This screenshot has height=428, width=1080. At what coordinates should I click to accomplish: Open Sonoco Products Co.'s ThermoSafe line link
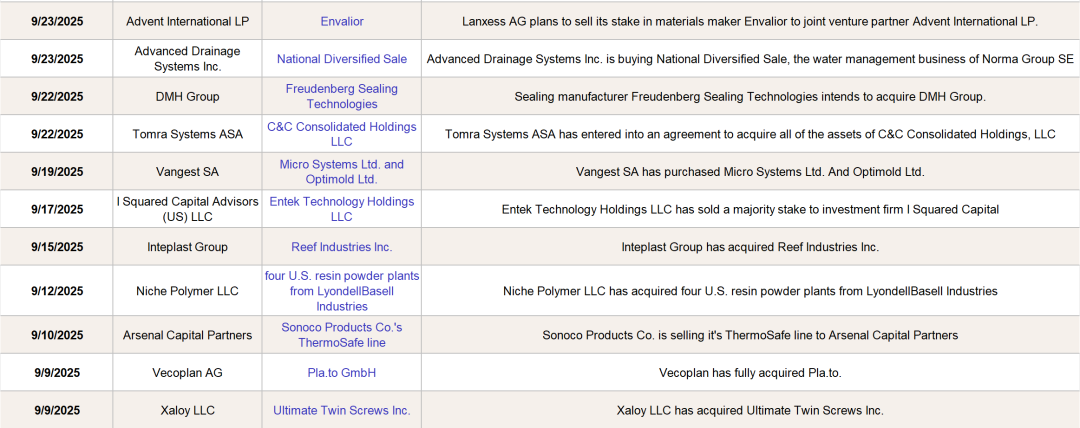click(x=342, y=335)
